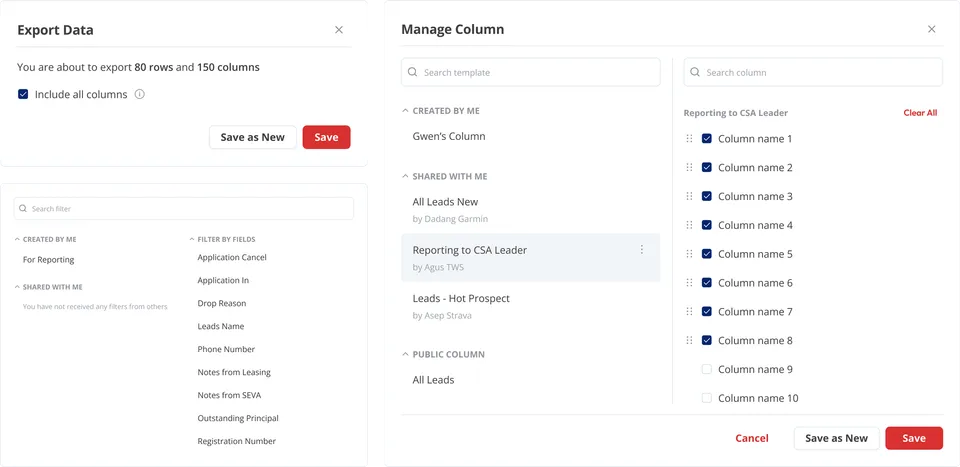Focus the Search template input
The image size is (960, 467).
pos(531,72)
